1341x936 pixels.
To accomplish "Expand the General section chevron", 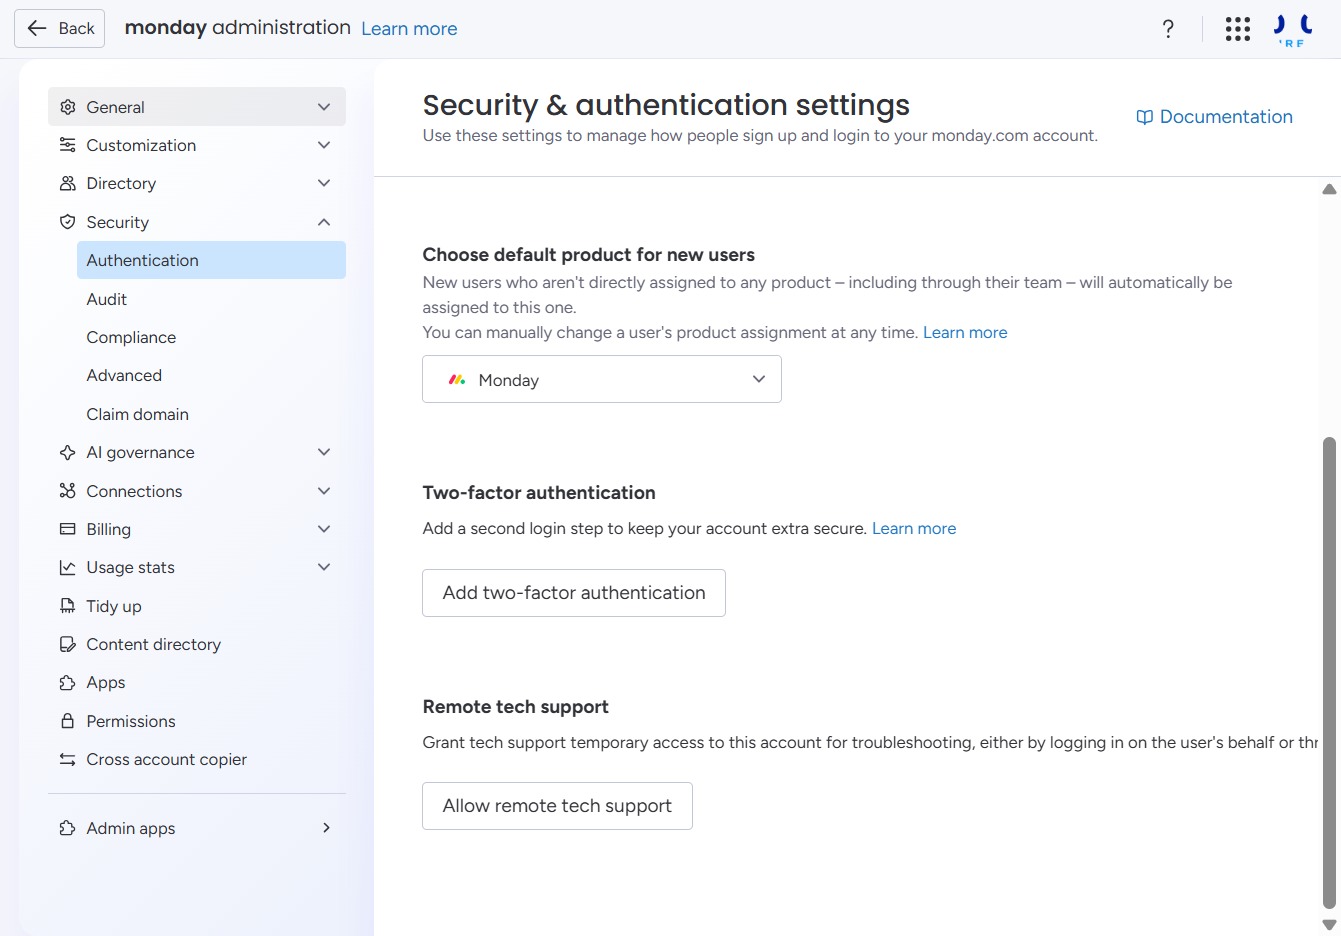I will [324, 107].
